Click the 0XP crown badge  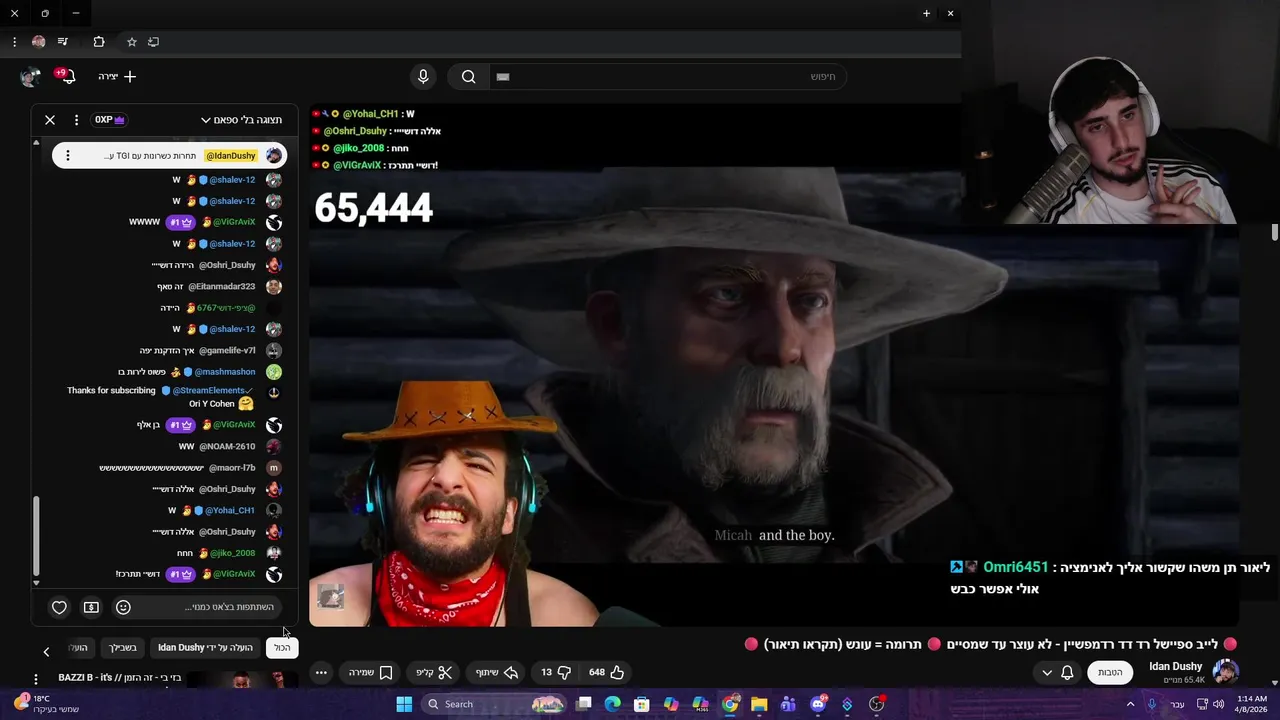(110, 120)
